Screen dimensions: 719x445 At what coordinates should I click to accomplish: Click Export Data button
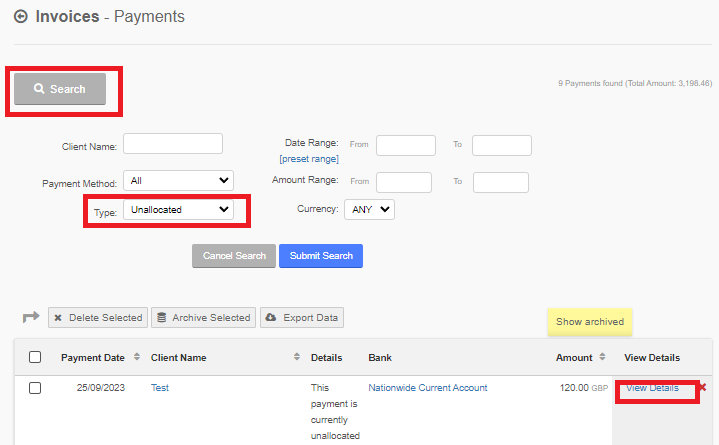click(302, 317)
